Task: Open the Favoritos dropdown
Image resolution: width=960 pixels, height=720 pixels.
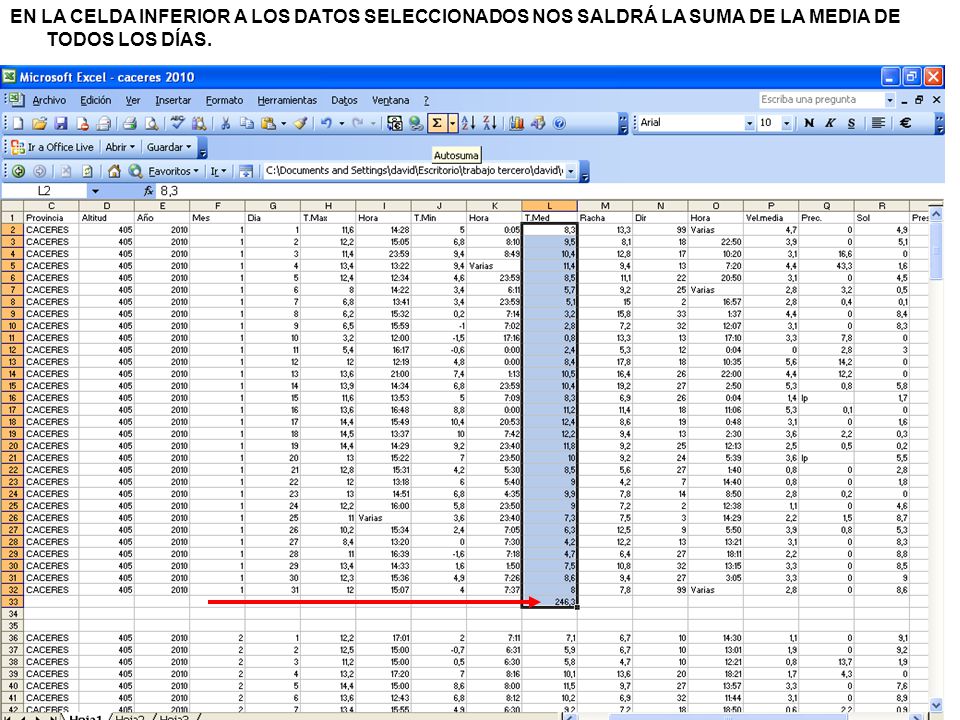Action: [173, 171]
